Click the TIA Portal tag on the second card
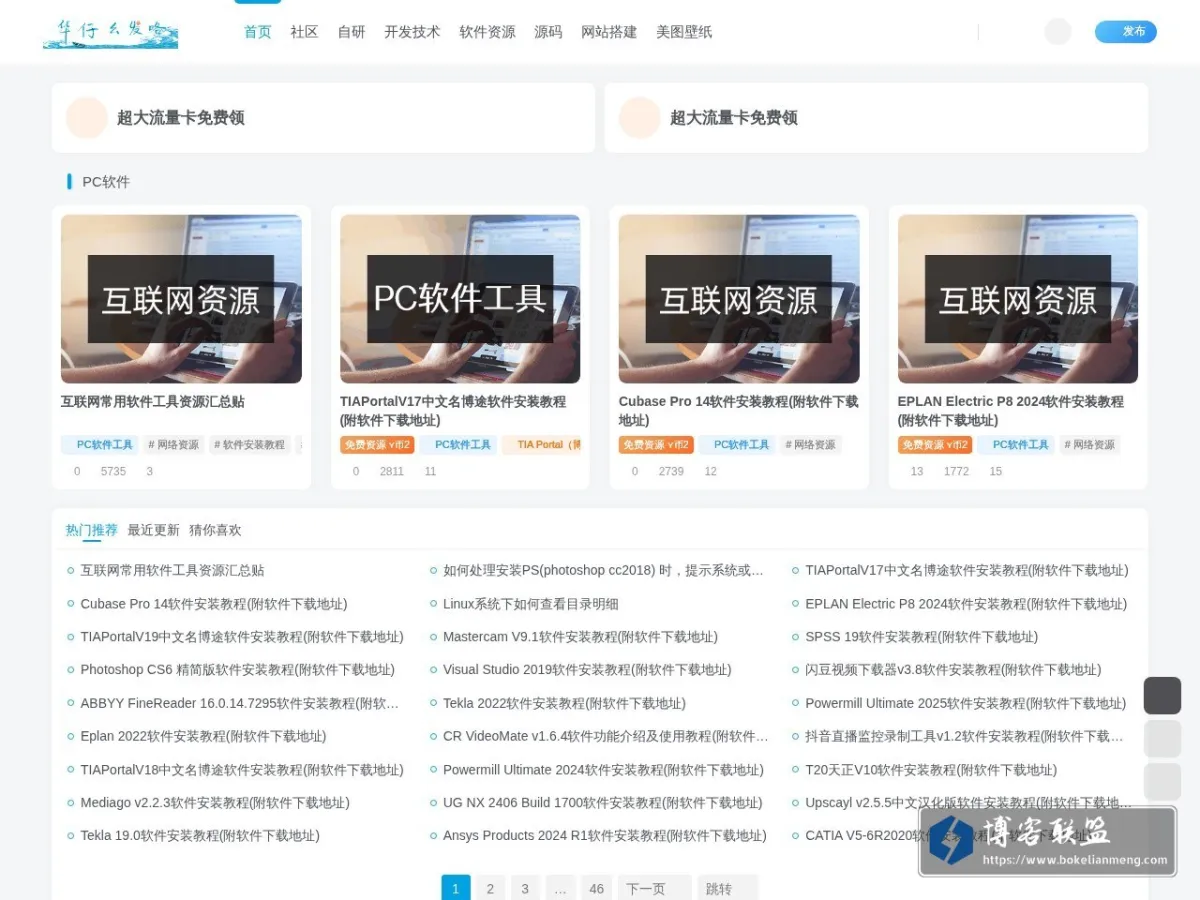Screen dimensions: 1200x900 pyautogui.click(x=543, y=445)
